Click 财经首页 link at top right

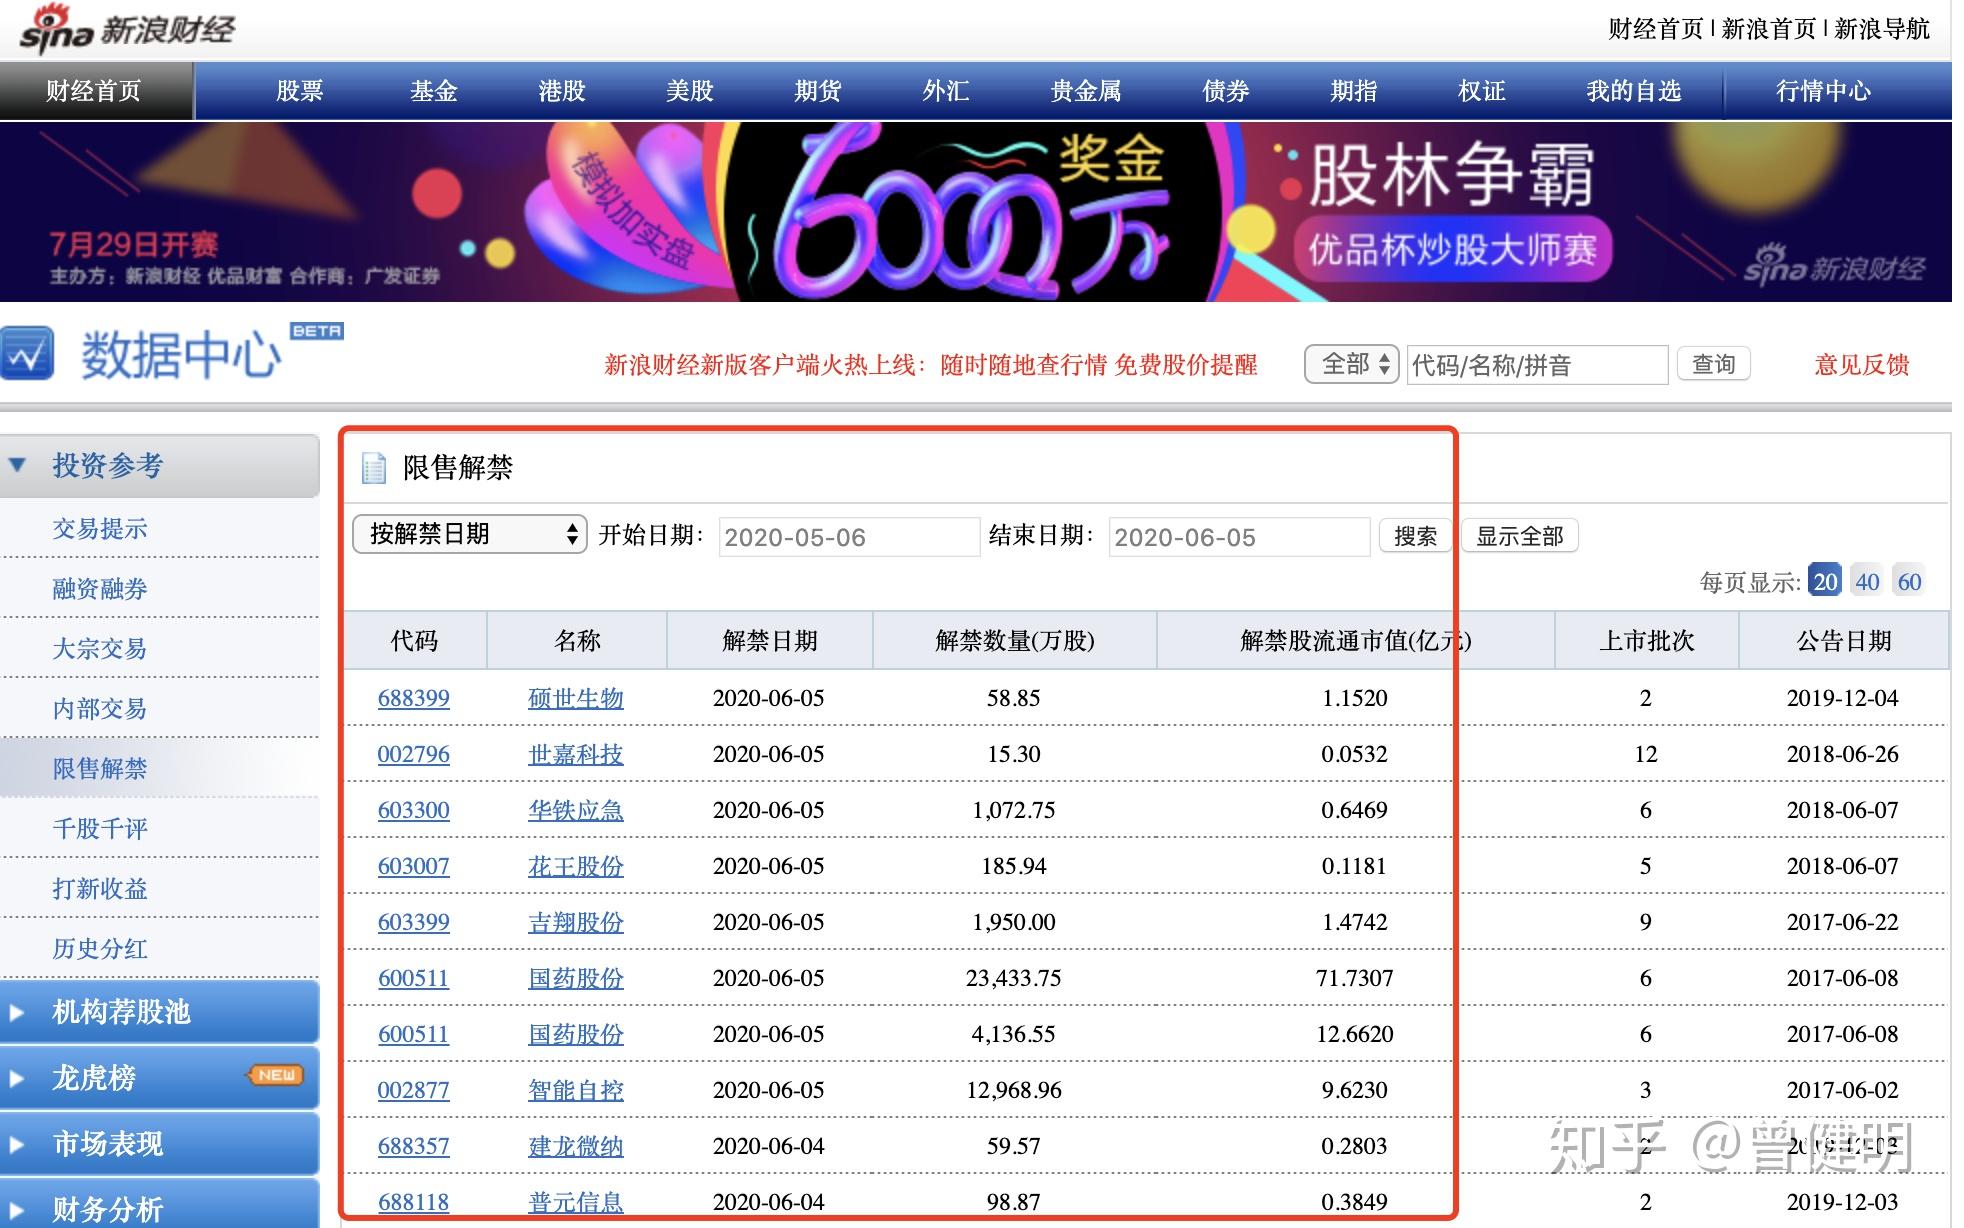click(x=1655, y=29)
